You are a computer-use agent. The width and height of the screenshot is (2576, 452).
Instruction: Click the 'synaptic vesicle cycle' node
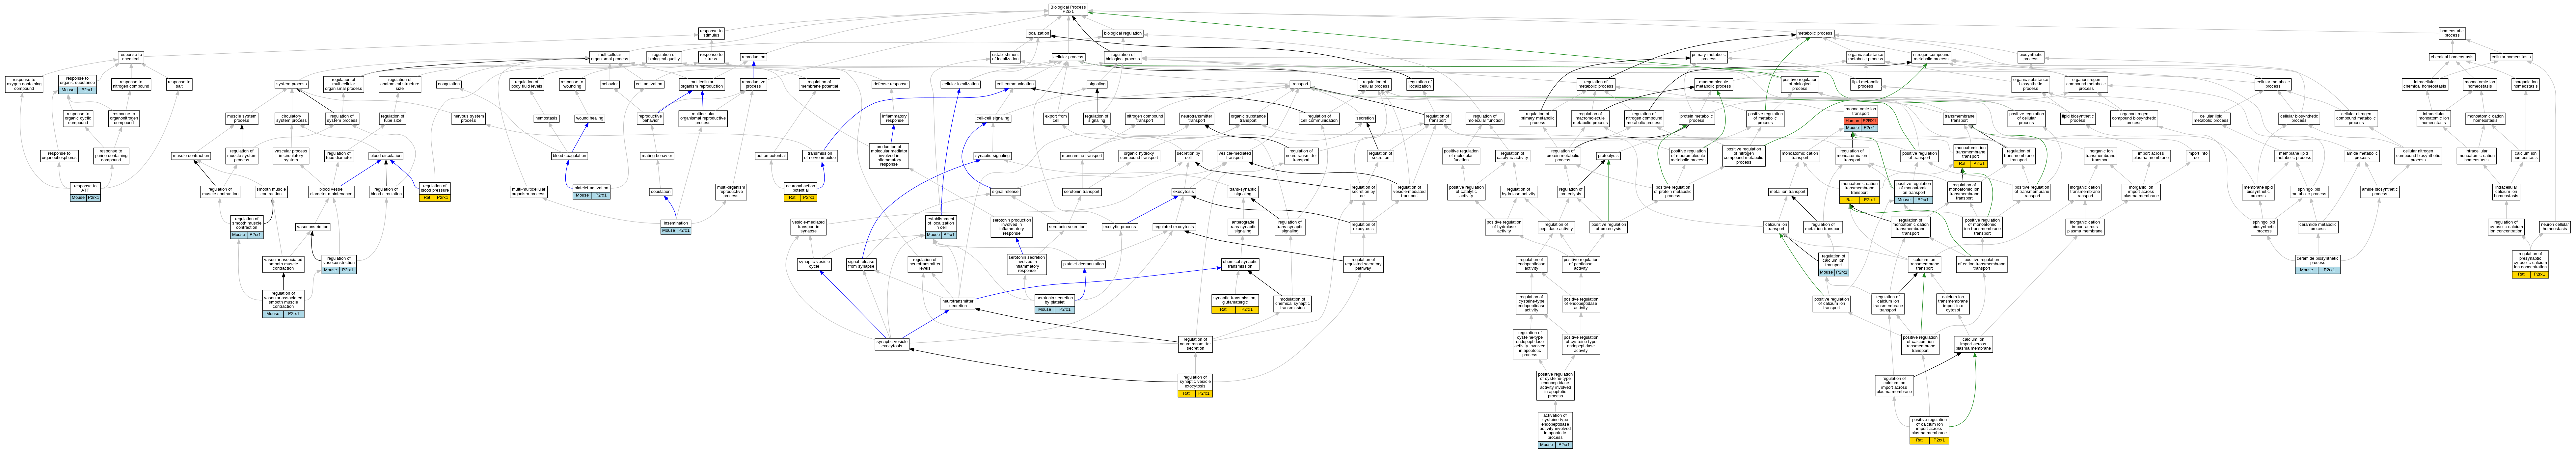[814, 265]
